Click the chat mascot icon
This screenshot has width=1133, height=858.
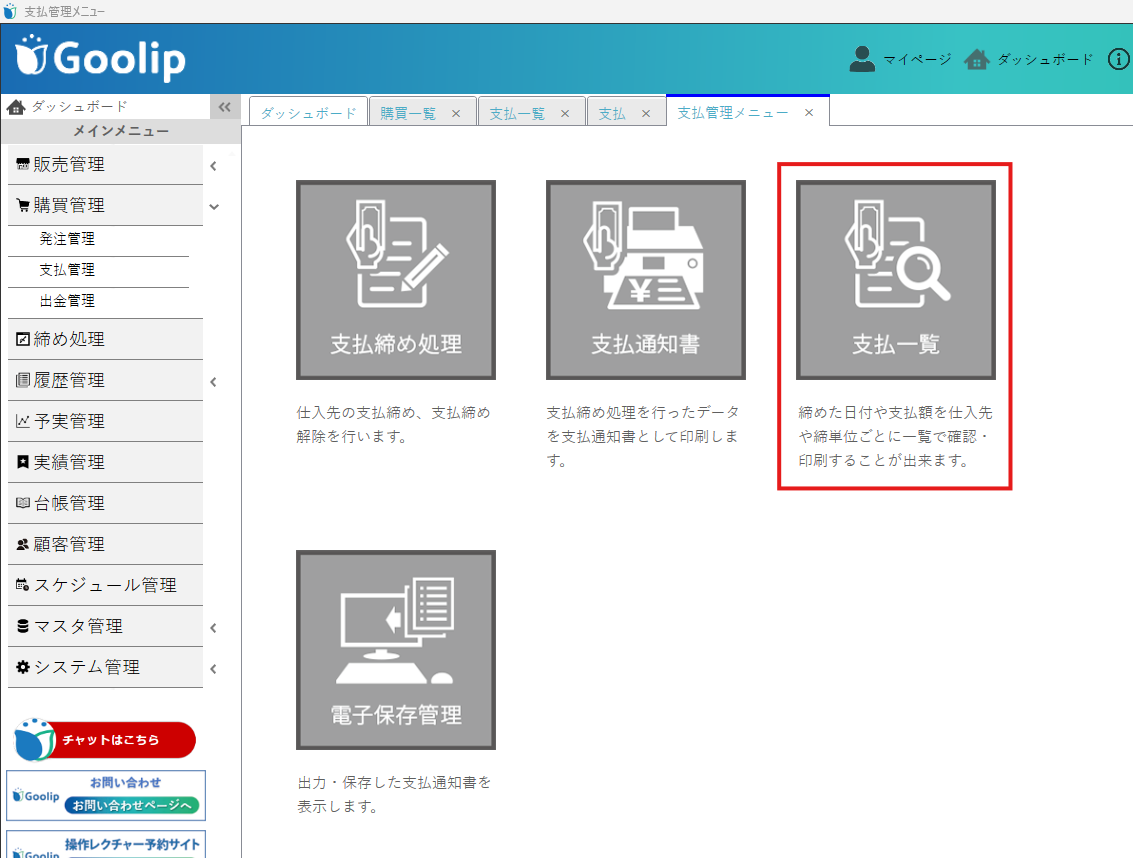pos(35,739)
